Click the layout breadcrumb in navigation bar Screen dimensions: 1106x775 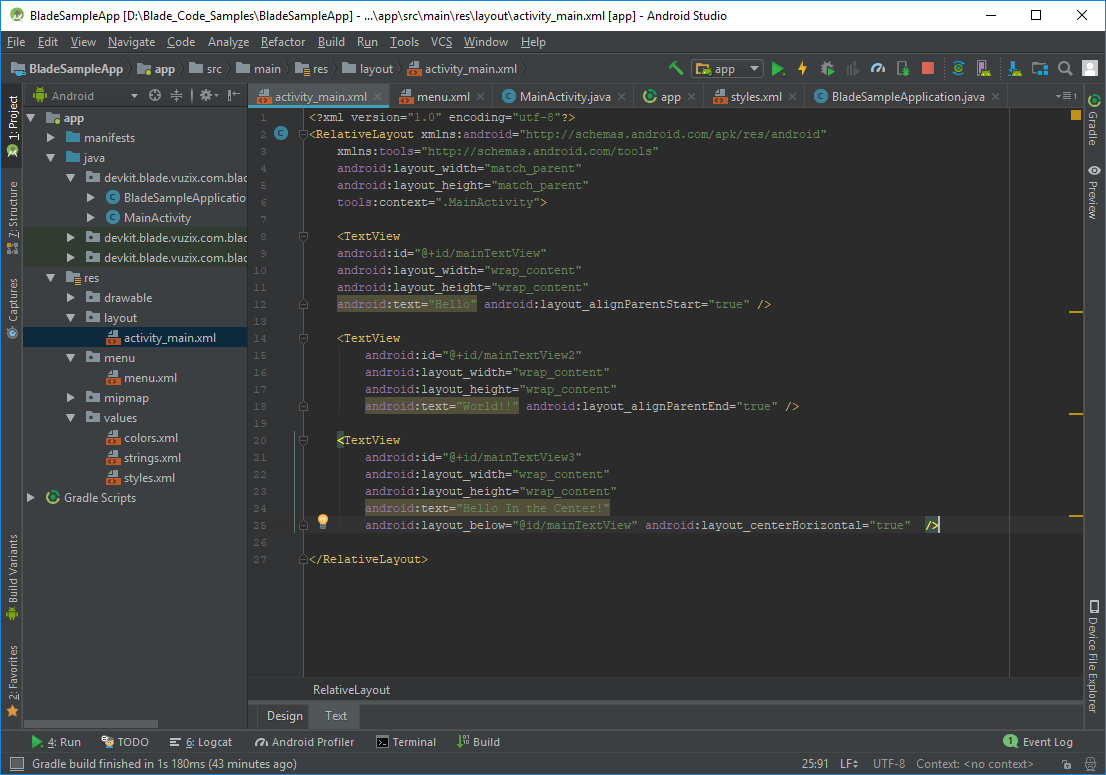[x=367, y=68]
